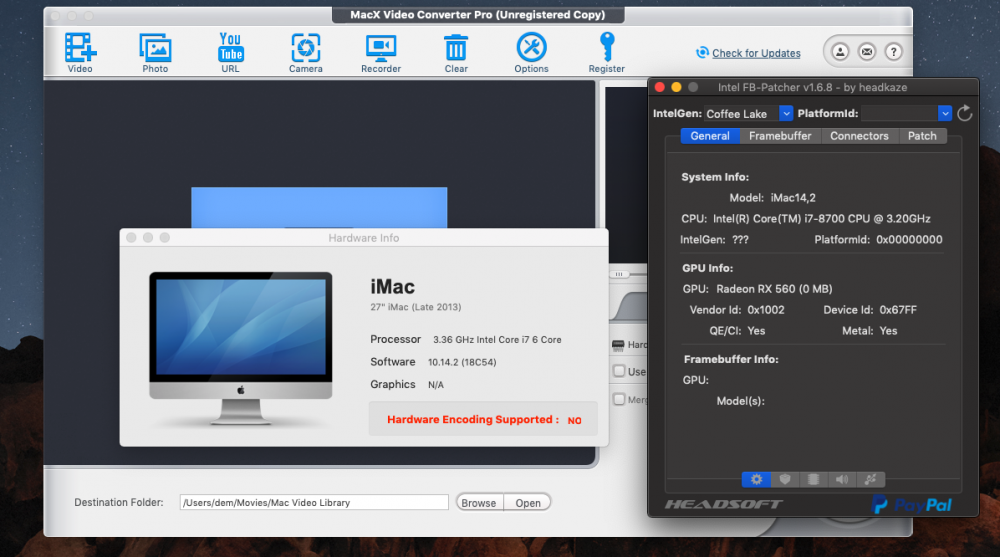Click the Browse button
Image resolution: width=1000 pixels, height=557 pixels.
click(479, 503)
